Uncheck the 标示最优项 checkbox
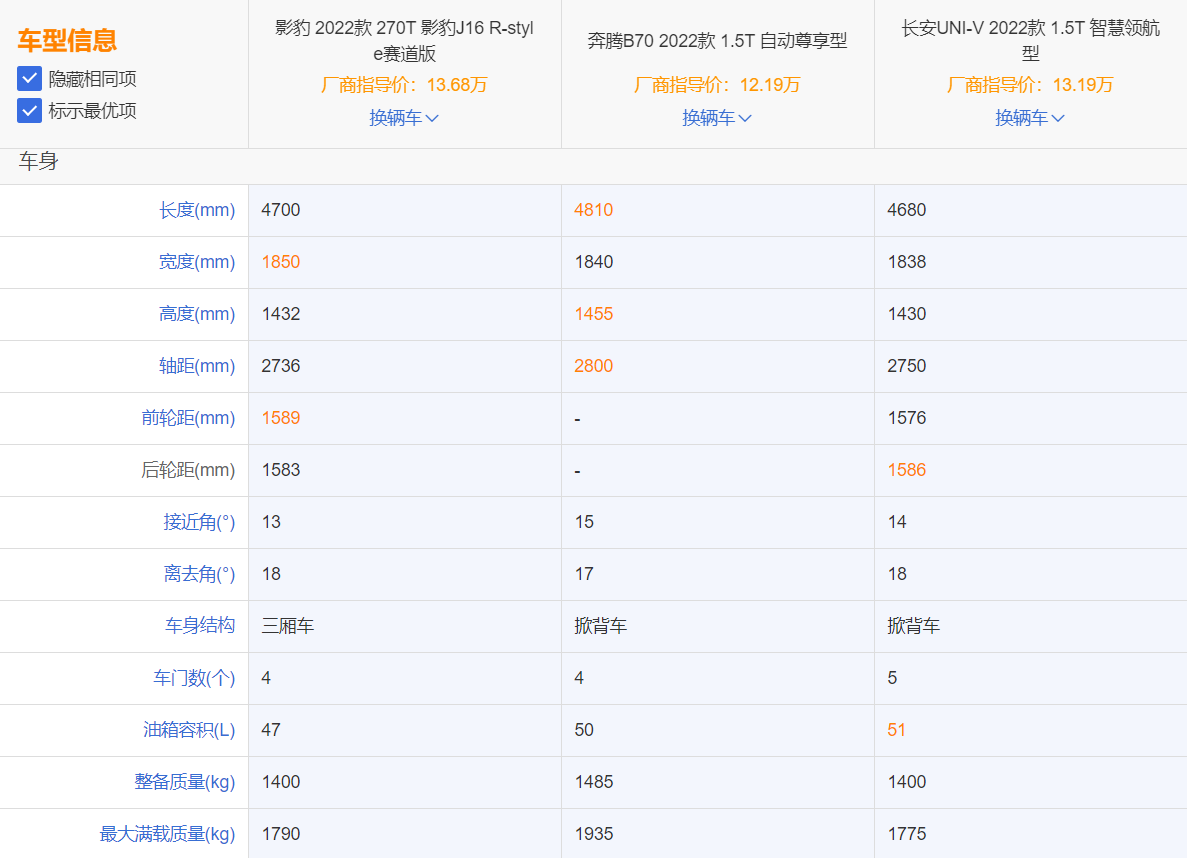Screen dimensions: 1187x858 (29, 111)
